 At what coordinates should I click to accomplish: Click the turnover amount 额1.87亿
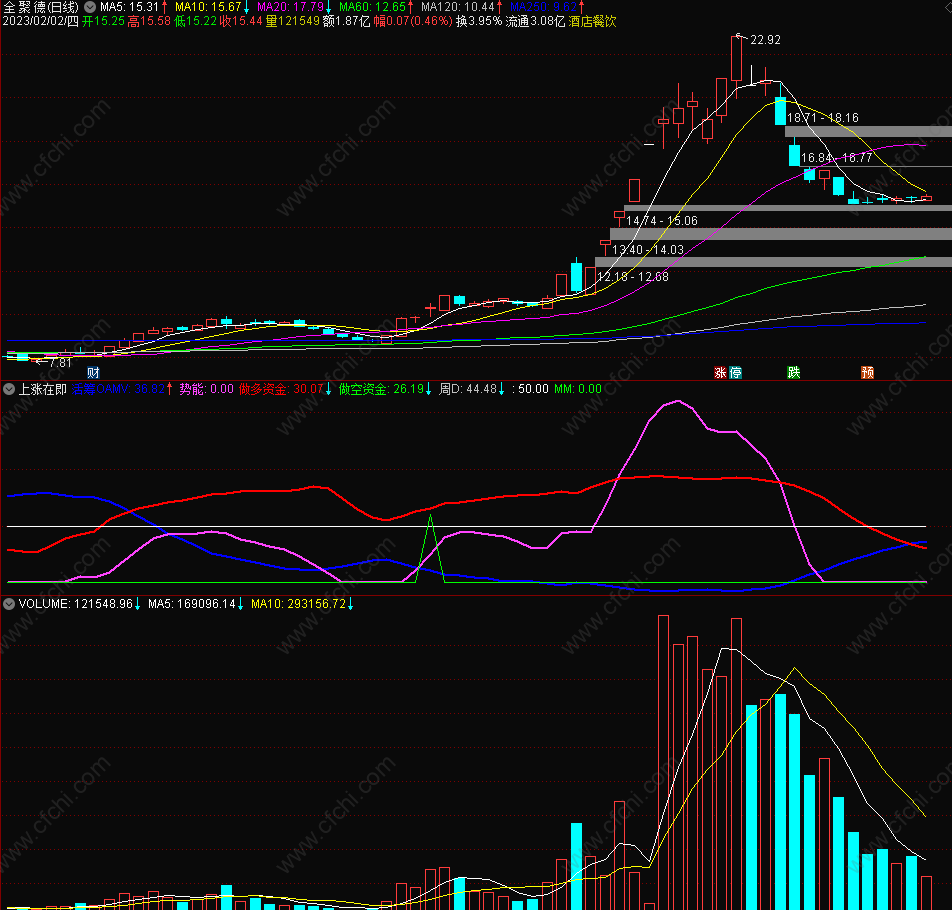click(346, 22)
